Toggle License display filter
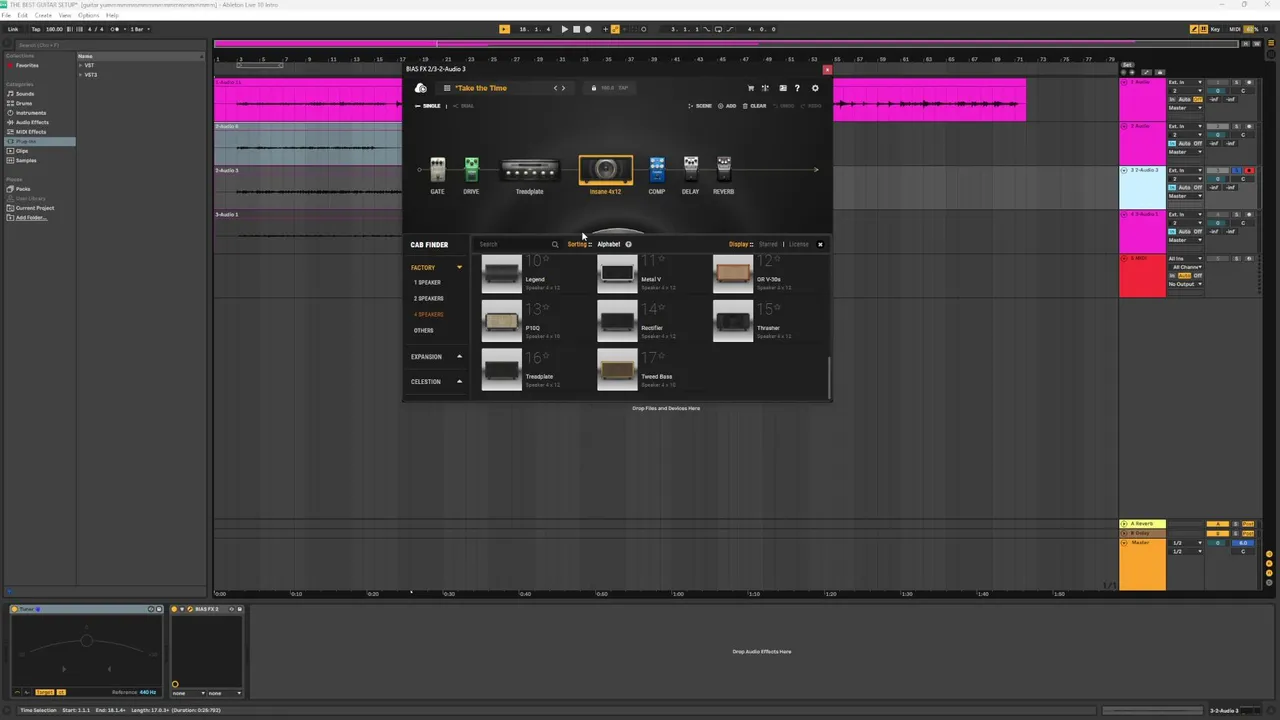This screenshot has width=1280, height=720. pyautogui.click(x=799, y=244)
